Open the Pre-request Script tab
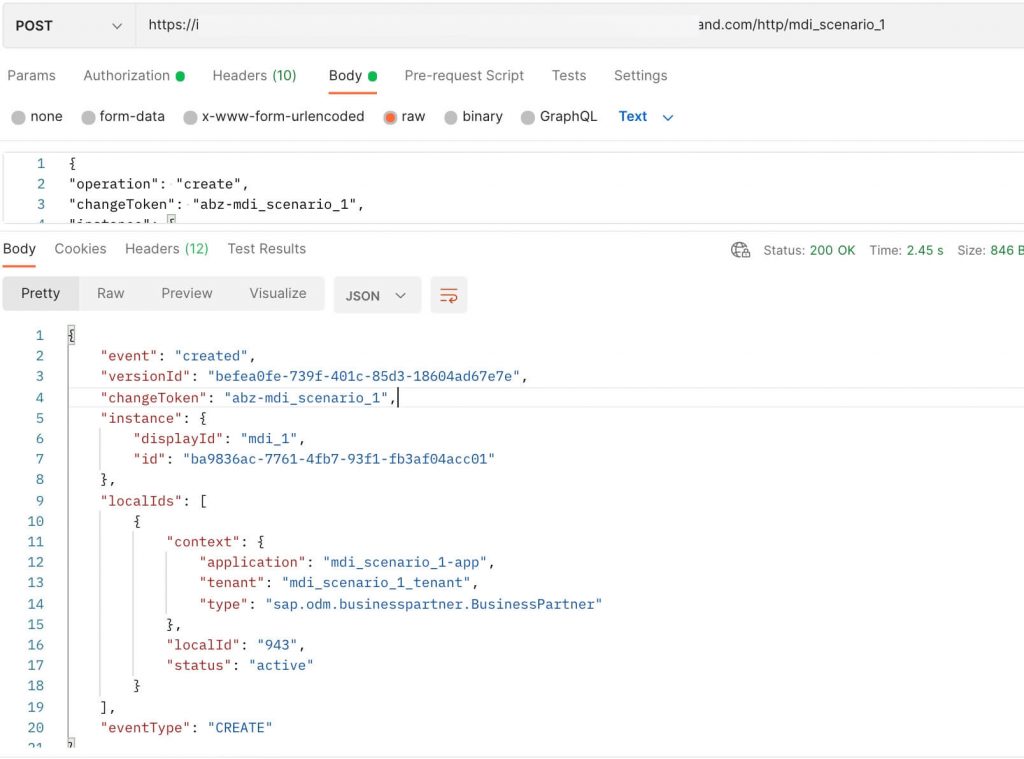The width and height of the screenshot is (1024, 759). click(x=464, y=76)
